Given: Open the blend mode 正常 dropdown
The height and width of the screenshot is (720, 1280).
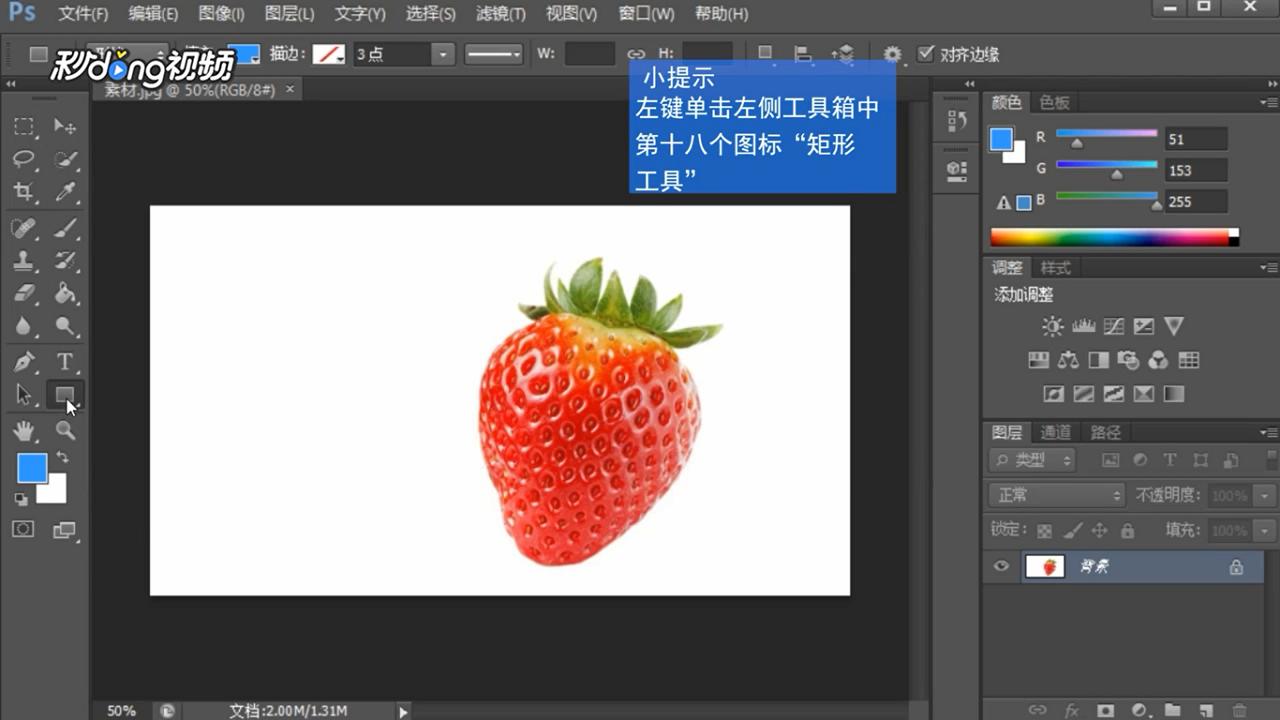Looking at the screenshot, I should tap(1057, 495).
